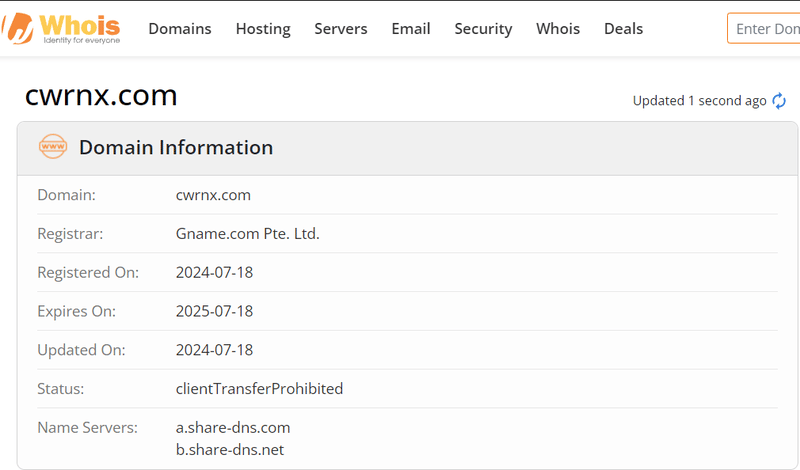The width and height of the screenshot is (800, 470).
Task: Click the Updated 1 second ago text
Action: pos(699,101)
